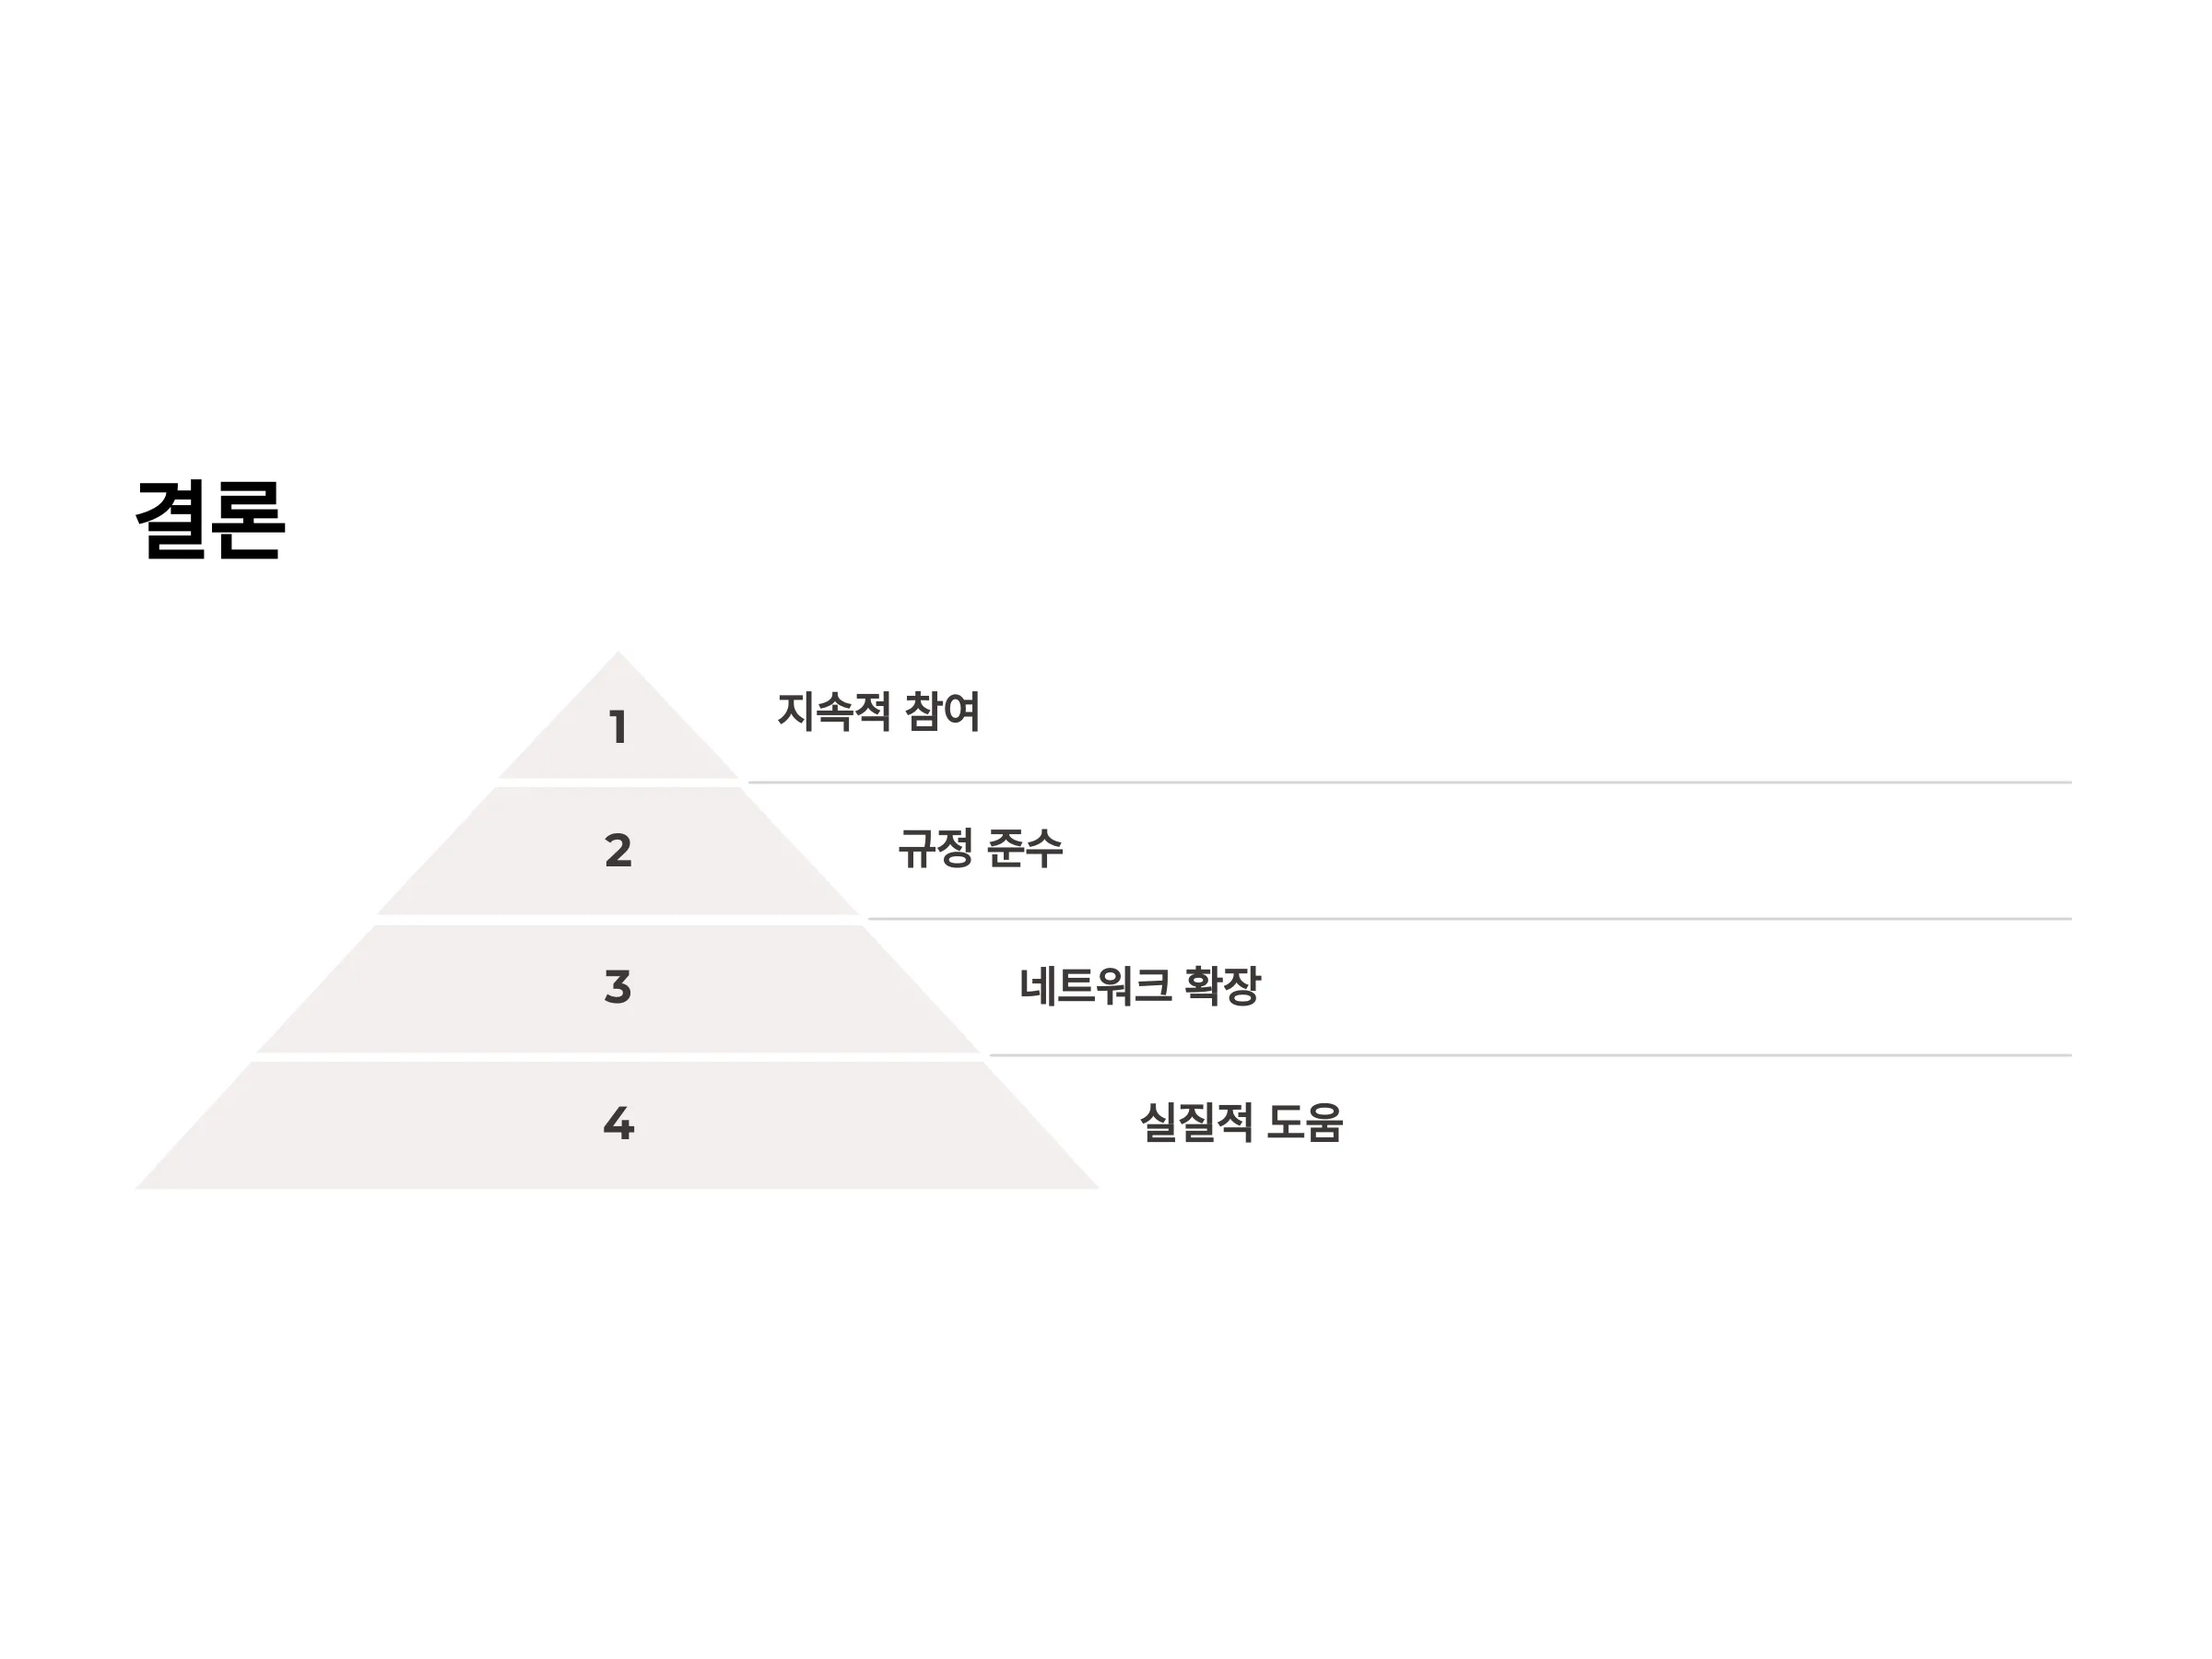Select the third pyramid tier shape
The height and width of the screenshot is (1659, 2212).
coord(618,988)
